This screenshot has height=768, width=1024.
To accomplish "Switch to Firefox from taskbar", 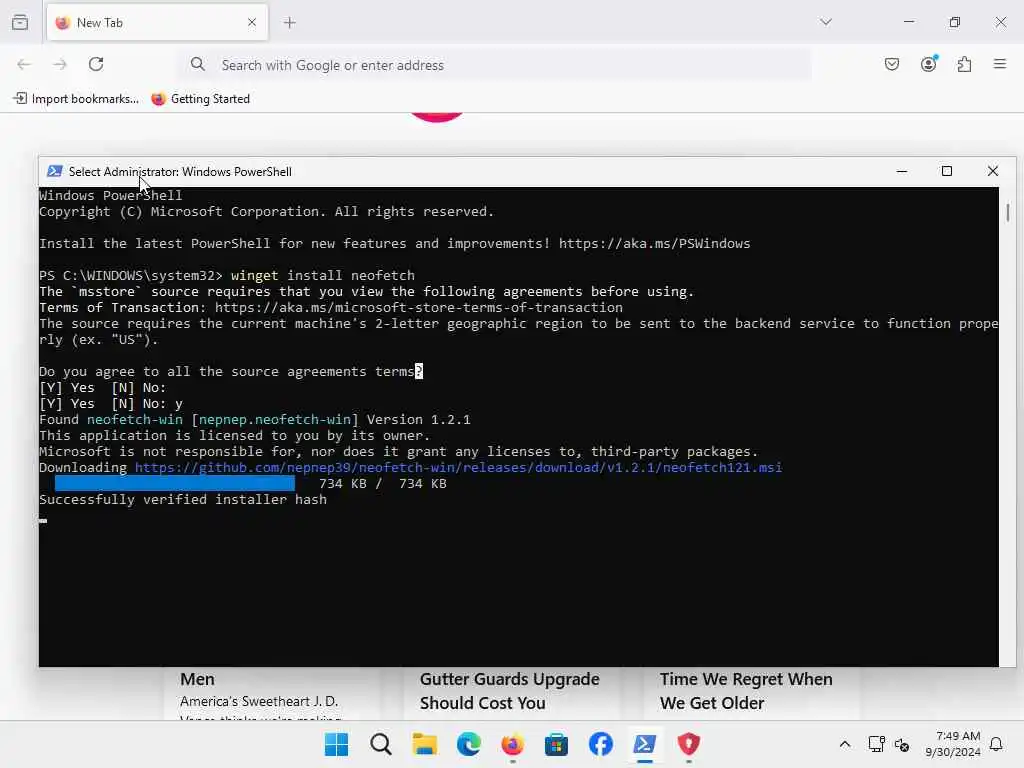I will tap(513, 744).
